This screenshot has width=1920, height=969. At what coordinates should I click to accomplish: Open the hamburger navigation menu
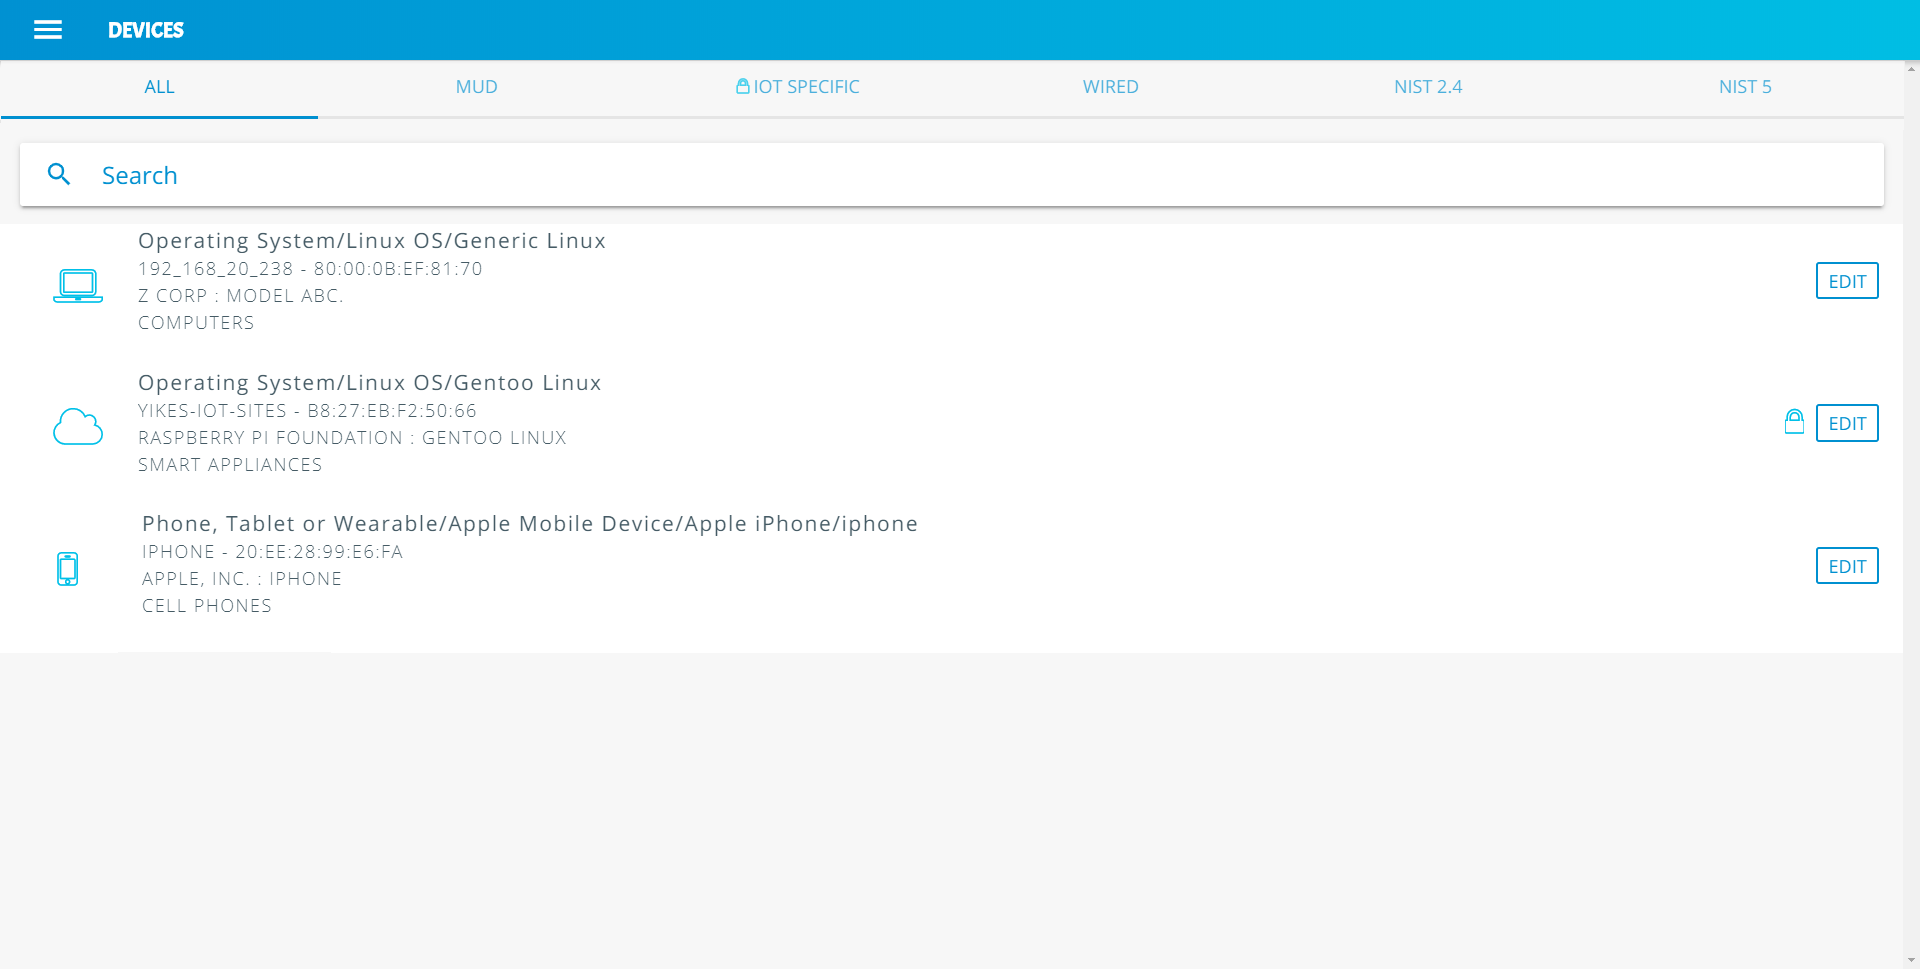pyautogui.click(x=48, y=30)
